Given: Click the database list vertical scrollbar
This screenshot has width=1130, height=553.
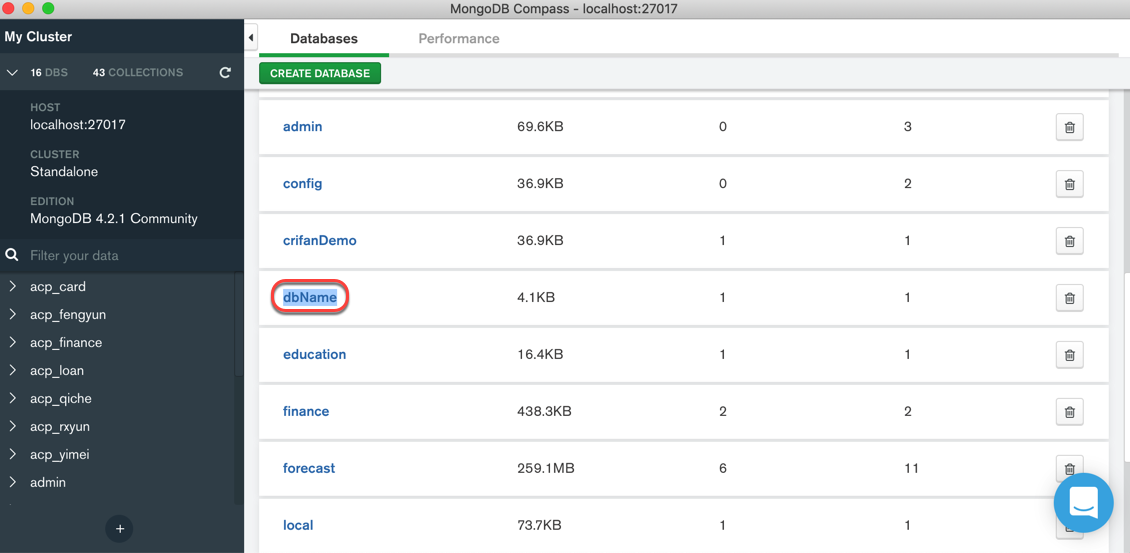Looking at the screenshot, I should (1126, 368).
